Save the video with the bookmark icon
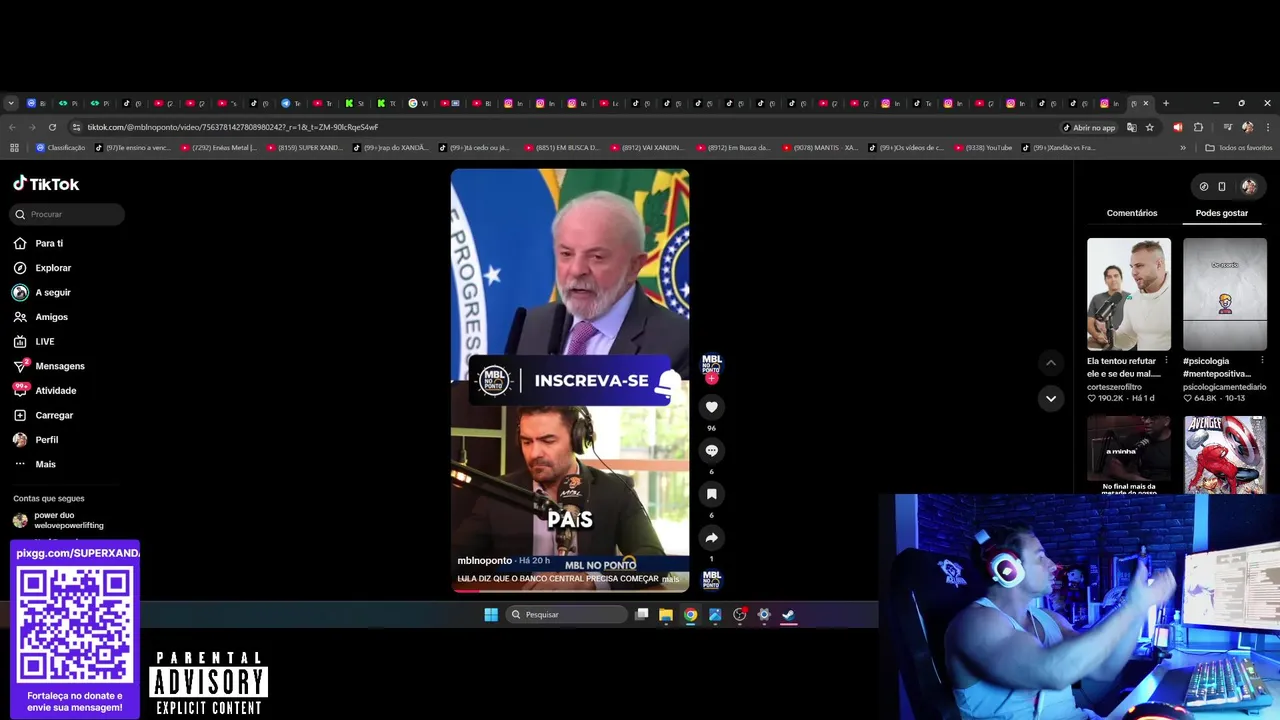Viewport: 1280px width, 720px height. pyautogui.click(x=711, y=494)
